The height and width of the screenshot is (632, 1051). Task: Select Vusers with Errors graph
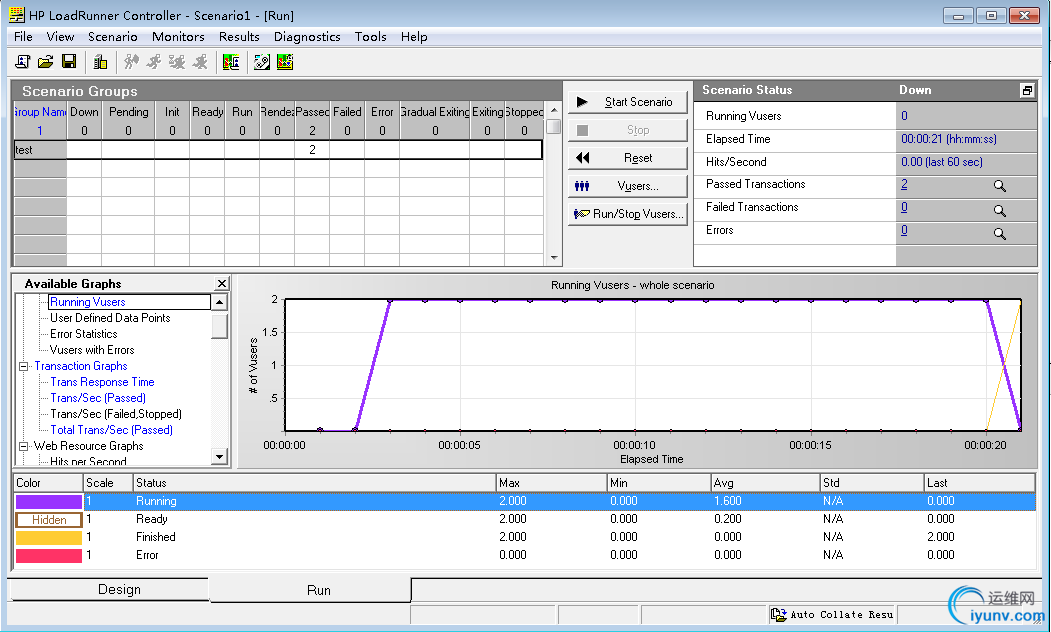(x=92, y=351)
